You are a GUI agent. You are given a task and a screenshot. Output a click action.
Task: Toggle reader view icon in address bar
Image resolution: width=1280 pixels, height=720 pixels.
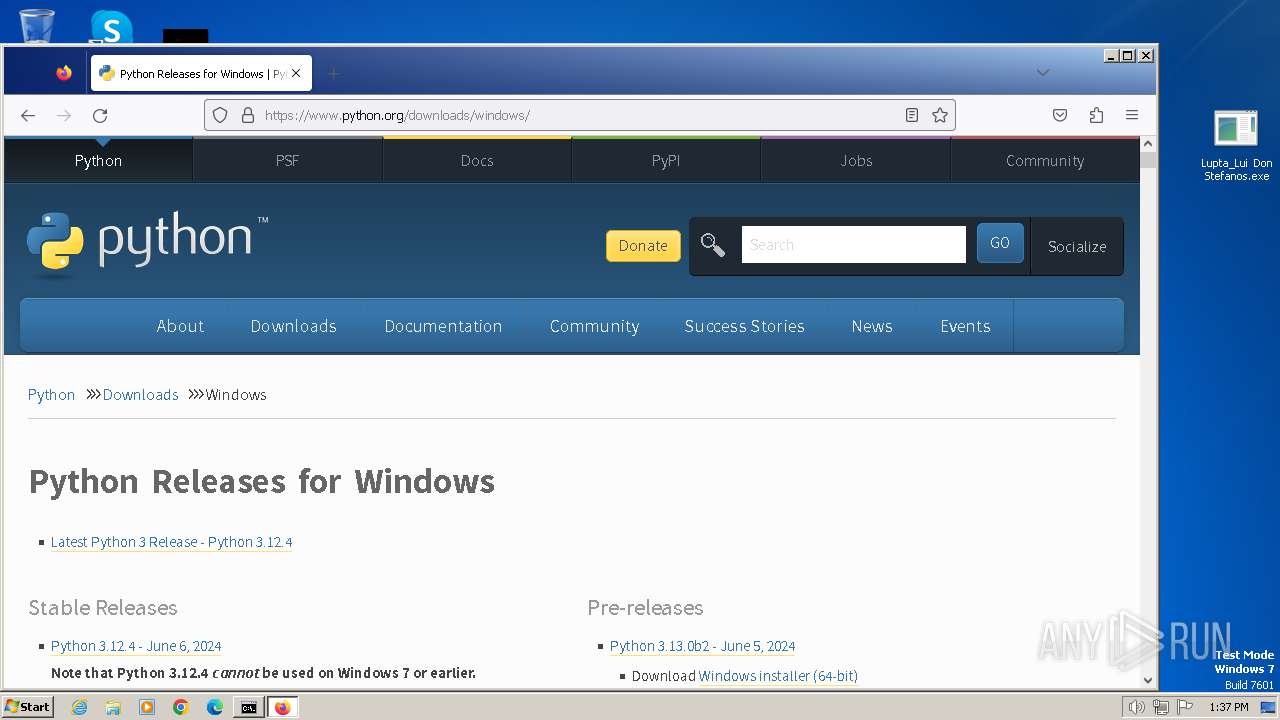912,115
